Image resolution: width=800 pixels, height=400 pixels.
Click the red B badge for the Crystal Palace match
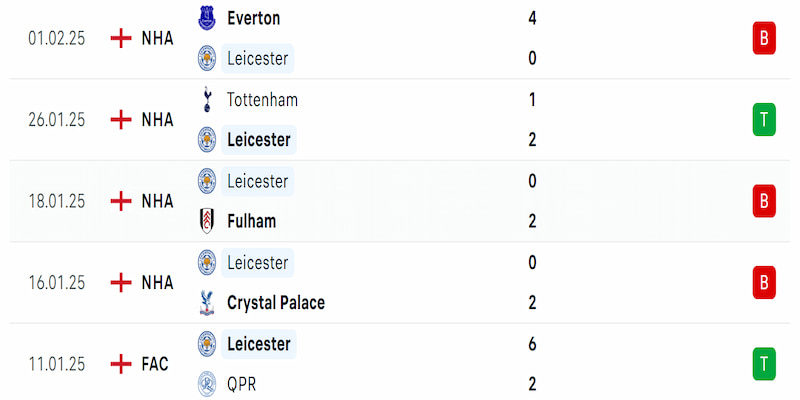pos(764,283)
